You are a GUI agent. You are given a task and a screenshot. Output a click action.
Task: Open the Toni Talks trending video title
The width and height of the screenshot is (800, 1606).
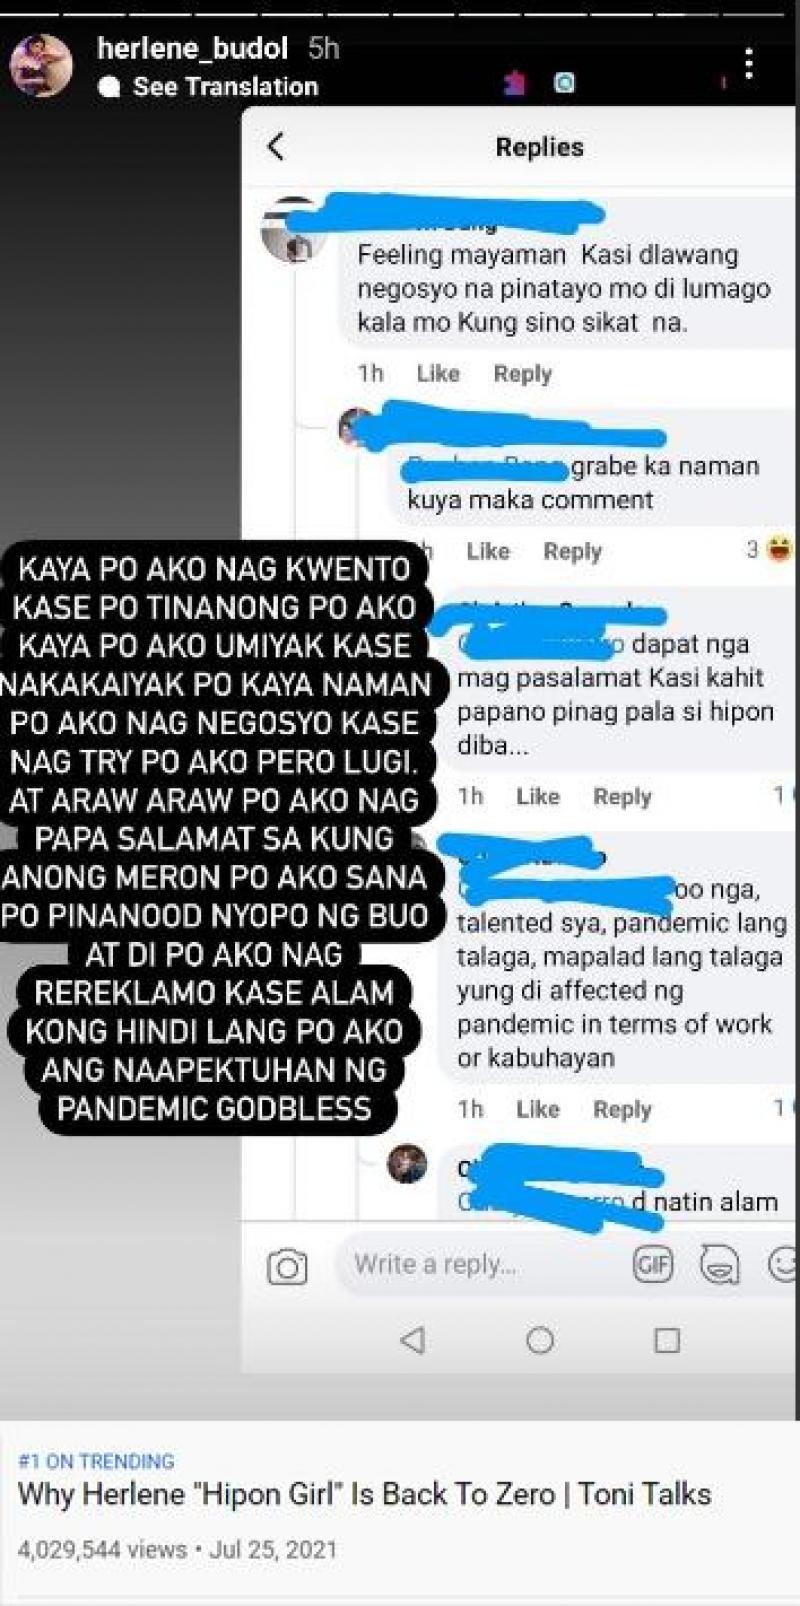coord(364,1494)
